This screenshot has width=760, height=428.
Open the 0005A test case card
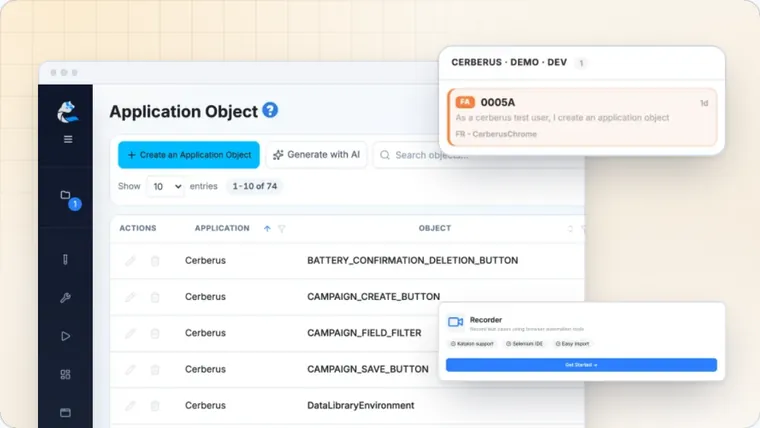pos(582,117)
